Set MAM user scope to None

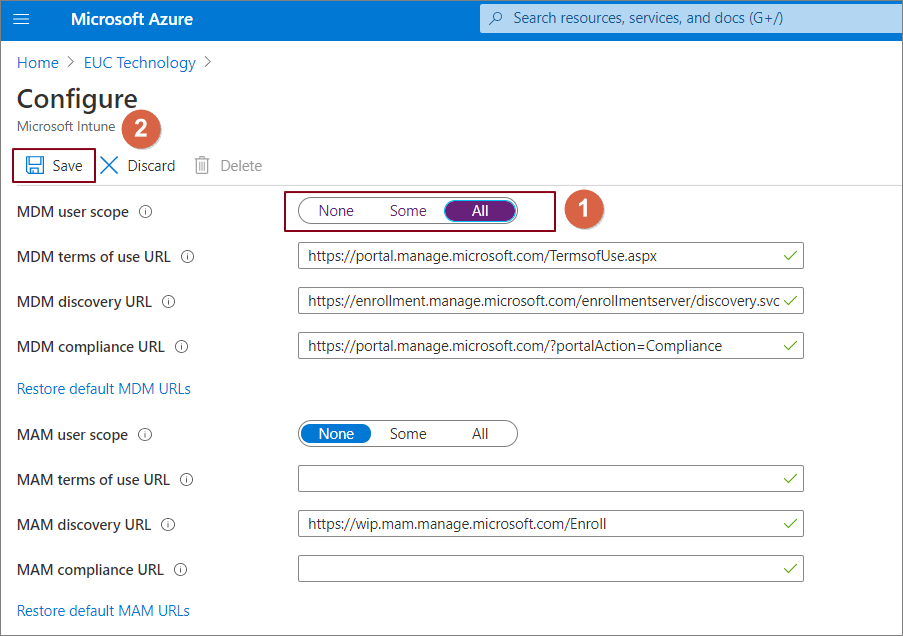pos(336,434)
